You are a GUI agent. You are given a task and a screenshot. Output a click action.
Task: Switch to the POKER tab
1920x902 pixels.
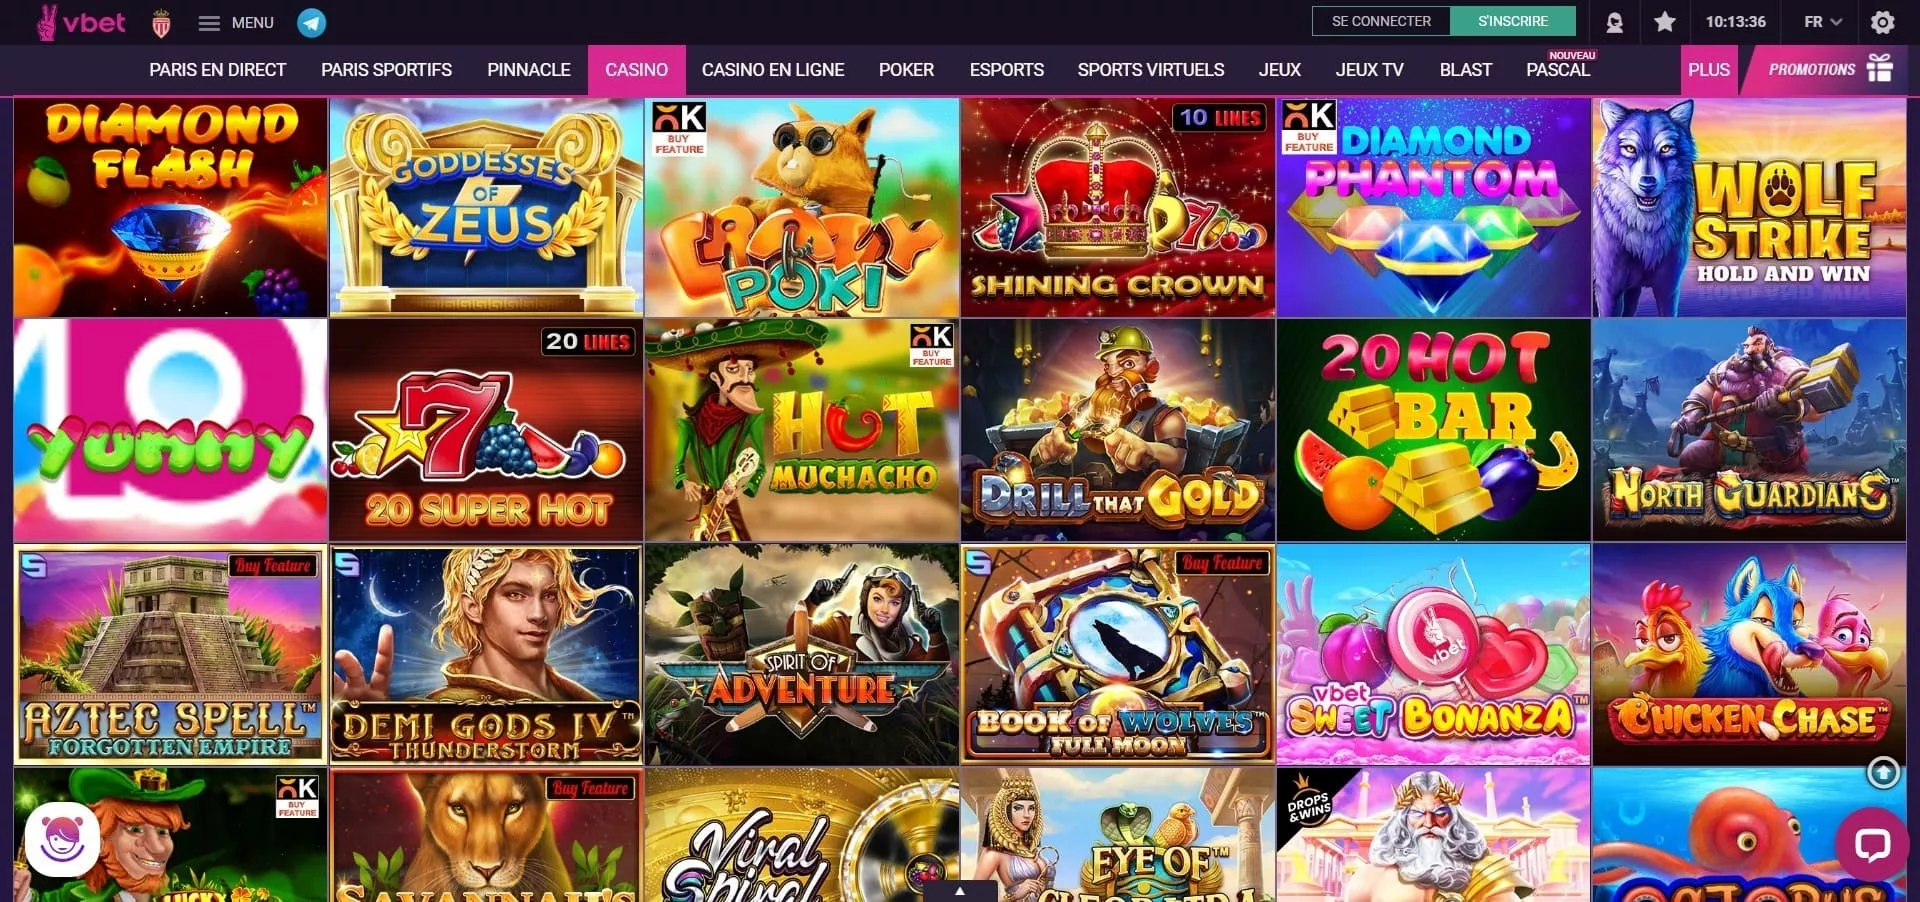(906, 70)
